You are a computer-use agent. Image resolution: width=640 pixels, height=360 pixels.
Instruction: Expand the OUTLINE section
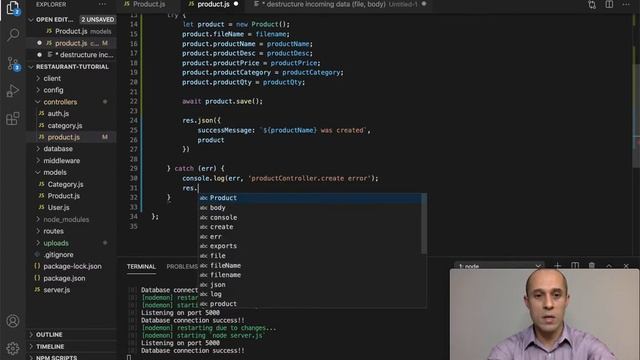pos(49,335)
